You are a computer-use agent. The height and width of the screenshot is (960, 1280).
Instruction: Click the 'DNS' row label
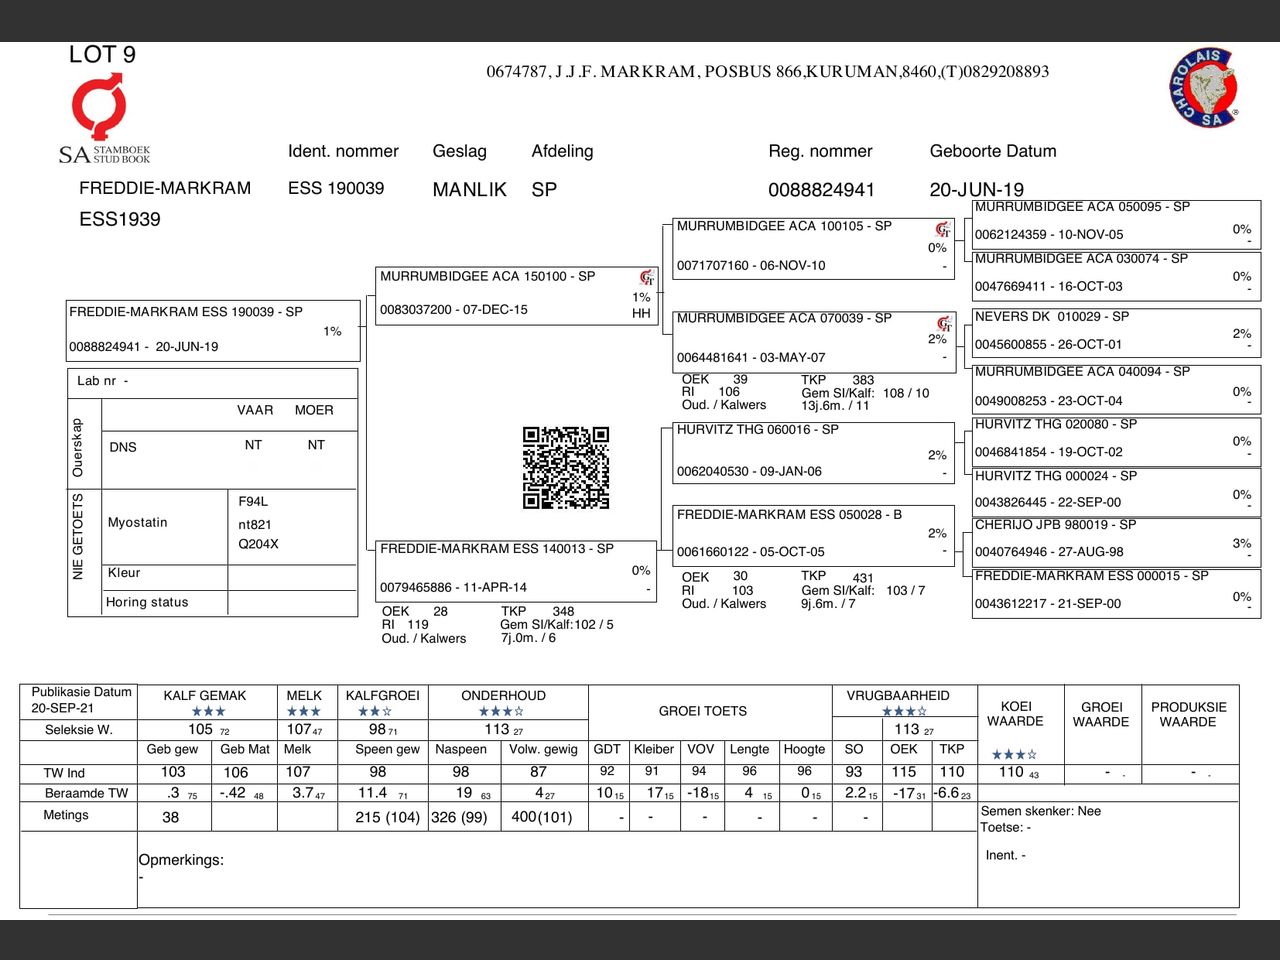pos(123,447)
